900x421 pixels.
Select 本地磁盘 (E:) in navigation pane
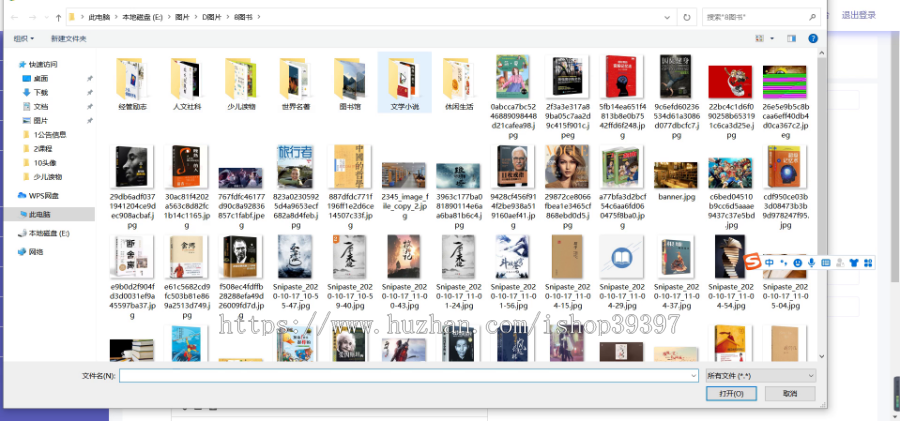tap(49, 233)
